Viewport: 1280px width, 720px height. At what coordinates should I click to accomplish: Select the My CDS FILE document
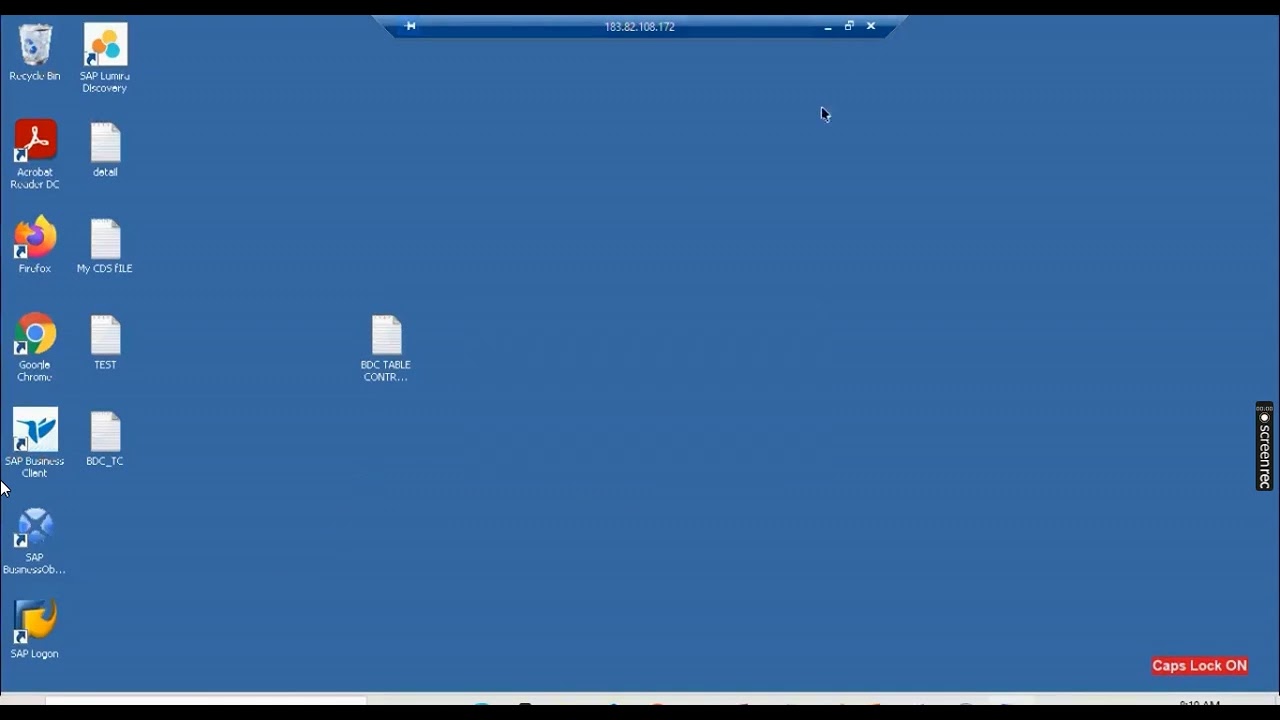pyautogui.click(x=105, y=246)
